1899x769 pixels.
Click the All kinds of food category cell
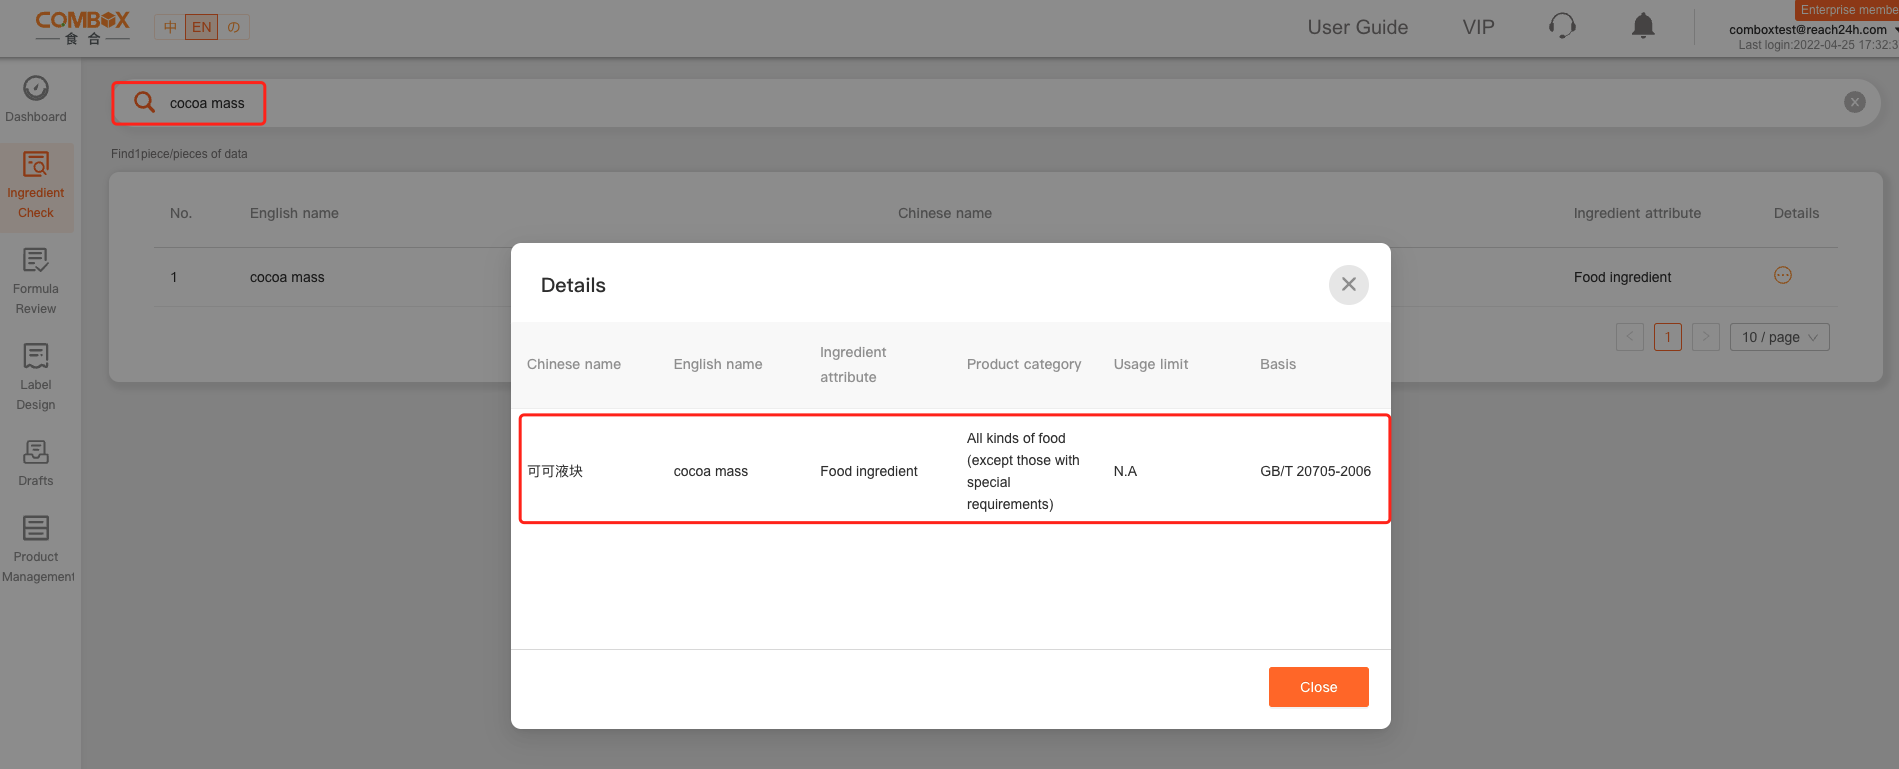point(1023,471)
